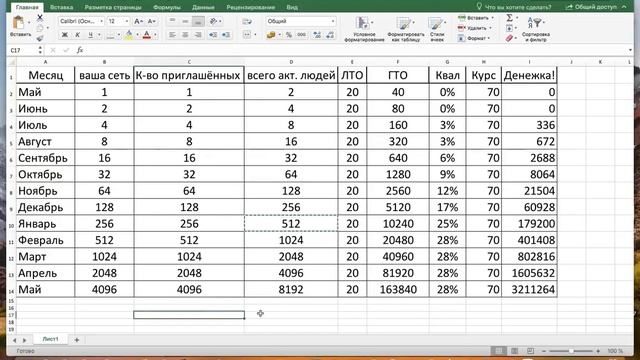Select middle vertical alignment
The image size is (640, 360).
click(185, 21)
